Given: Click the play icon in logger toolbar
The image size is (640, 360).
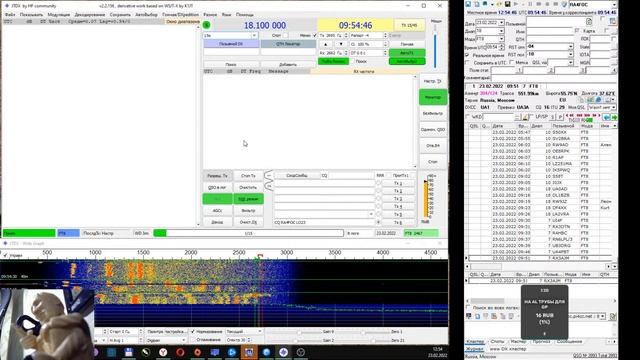Looking at the screenshot, I should (516, 4).
